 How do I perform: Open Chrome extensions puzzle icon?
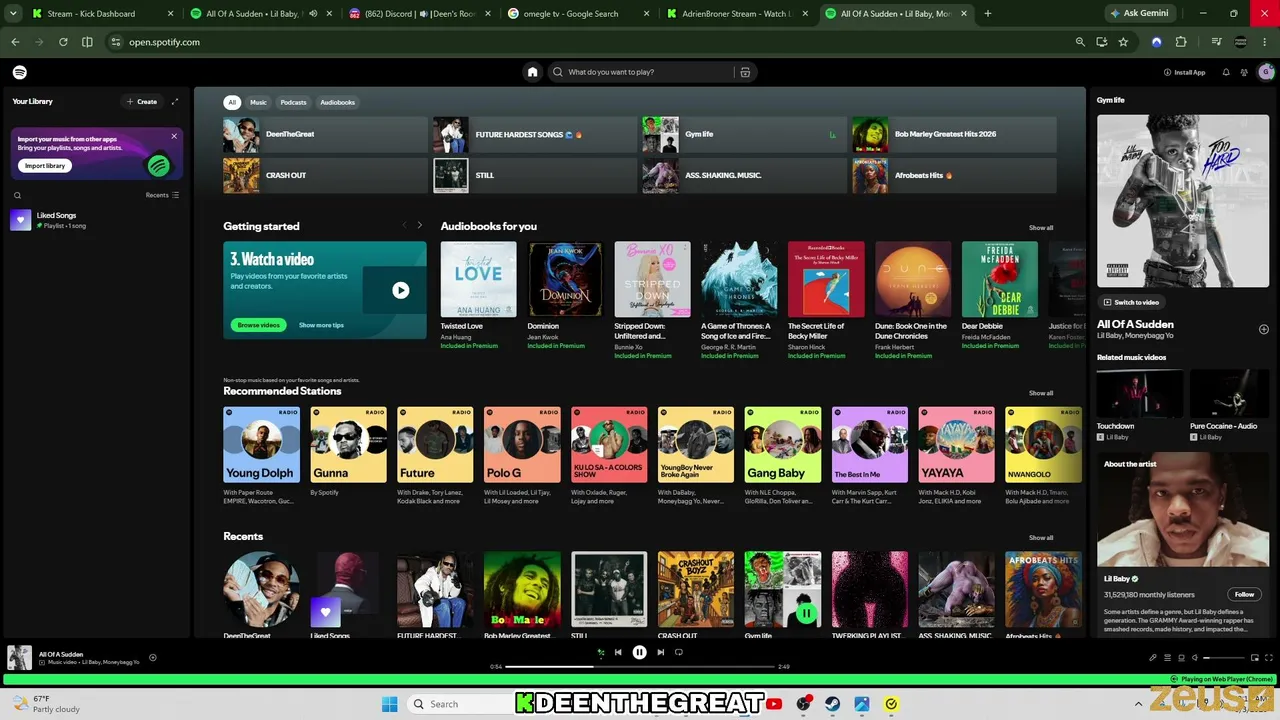coord(1181,42)
